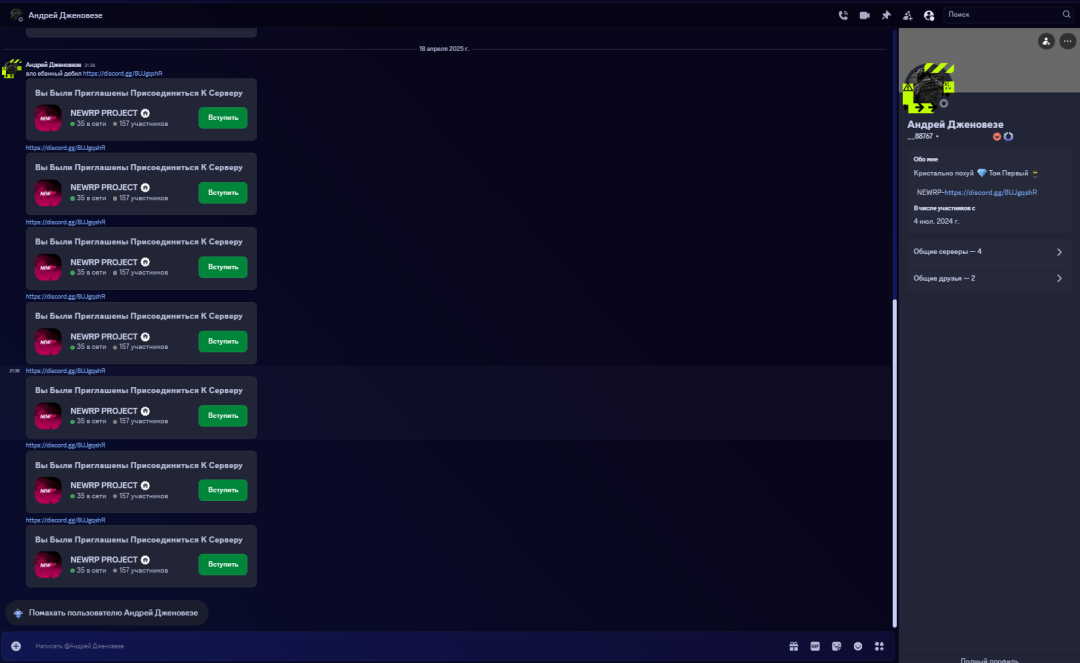Open the apps launcher icon in message bar
Viewport: 1080px width, 663px height.
(x=879, y=646)
